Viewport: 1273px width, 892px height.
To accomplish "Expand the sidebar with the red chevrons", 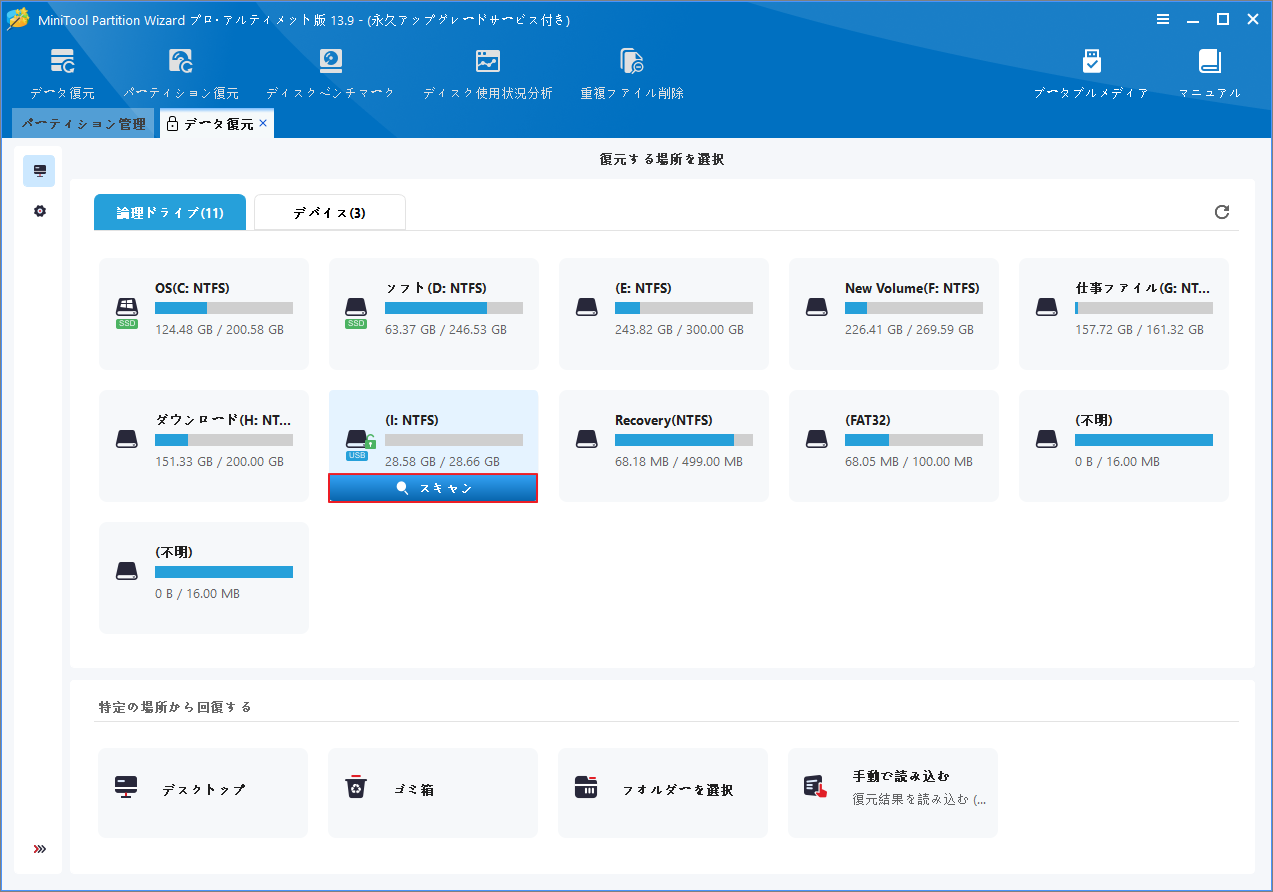I will [x=39, y=849].
